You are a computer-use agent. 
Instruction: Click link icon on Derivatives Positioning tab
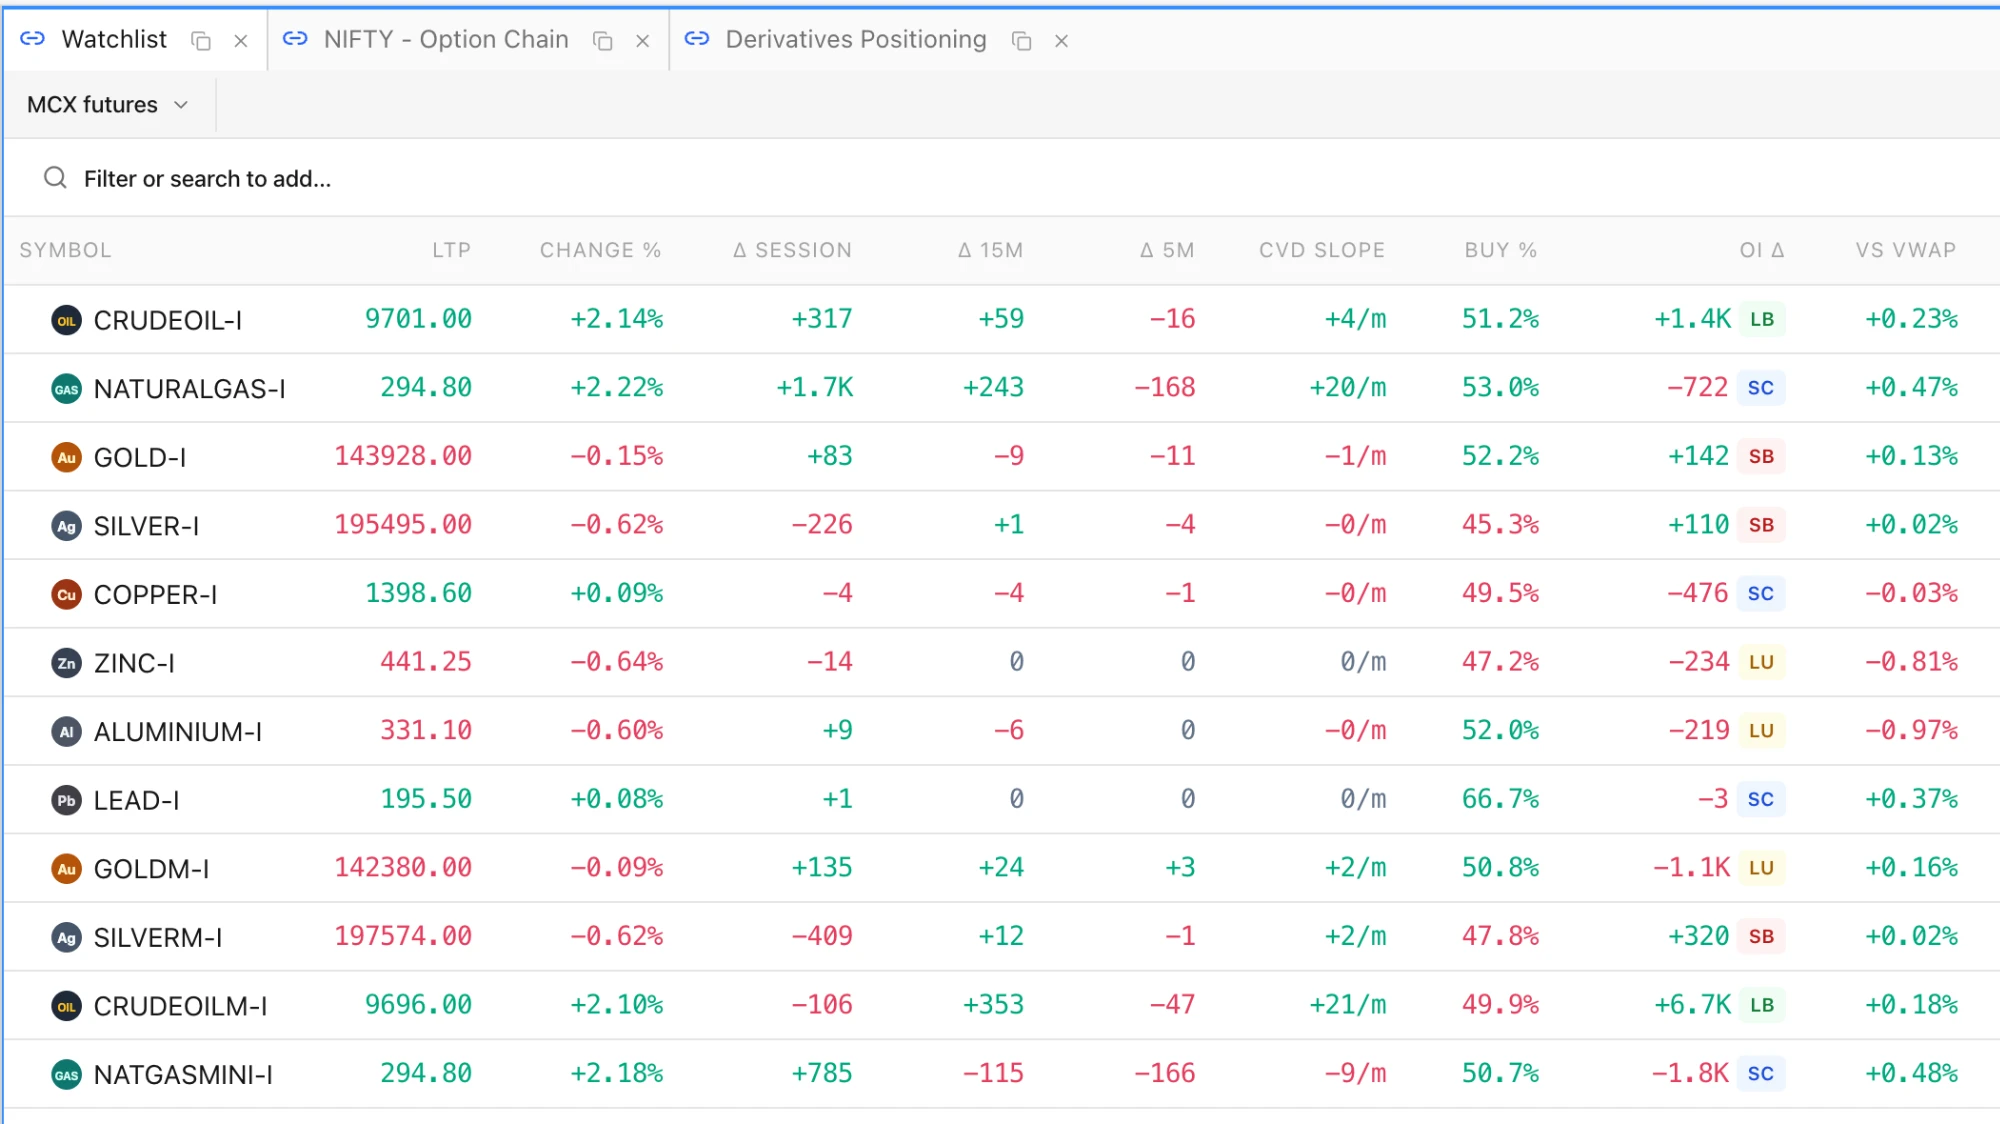(697, 39)
